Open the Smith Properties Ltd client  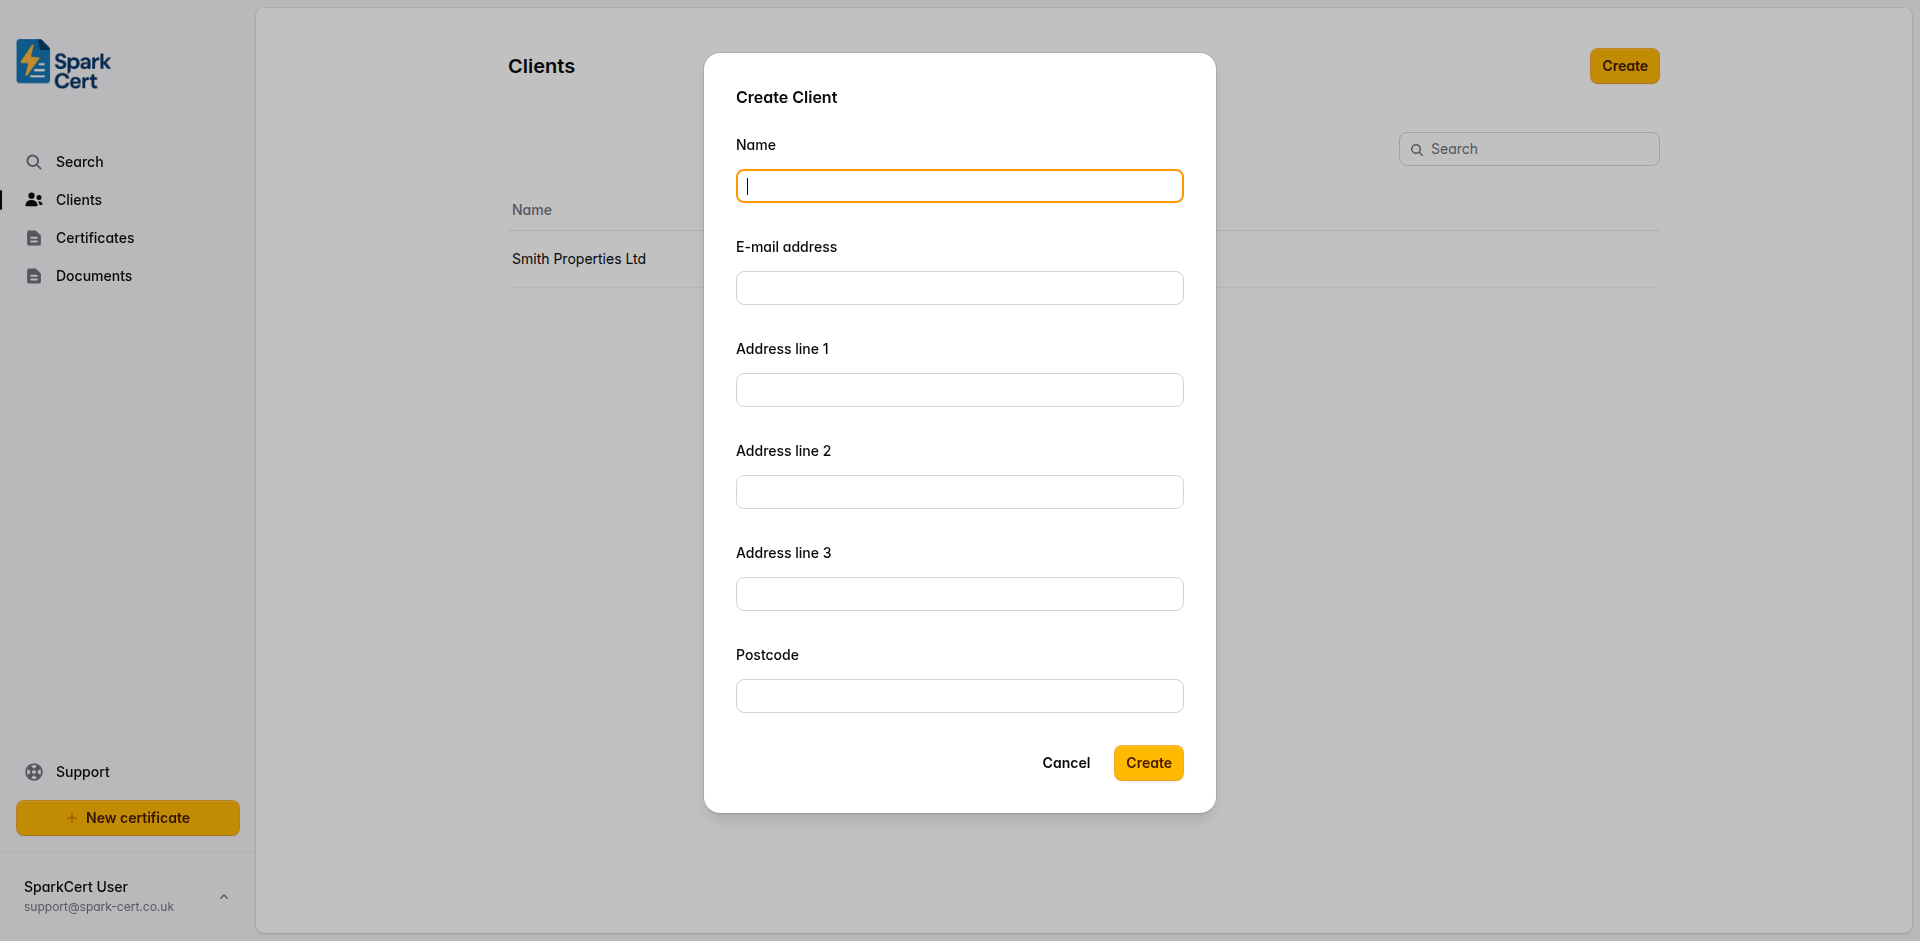579,259
